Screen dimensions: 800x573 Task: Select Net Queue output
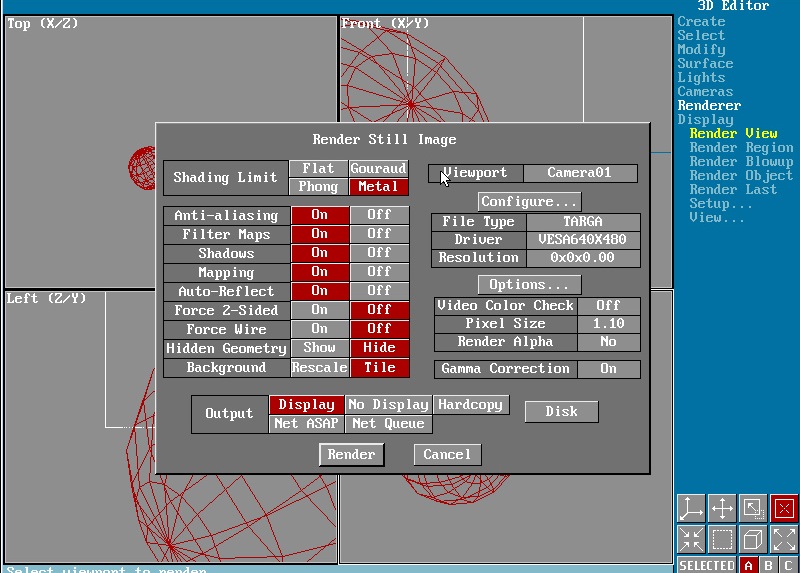[x=388, y=423]
